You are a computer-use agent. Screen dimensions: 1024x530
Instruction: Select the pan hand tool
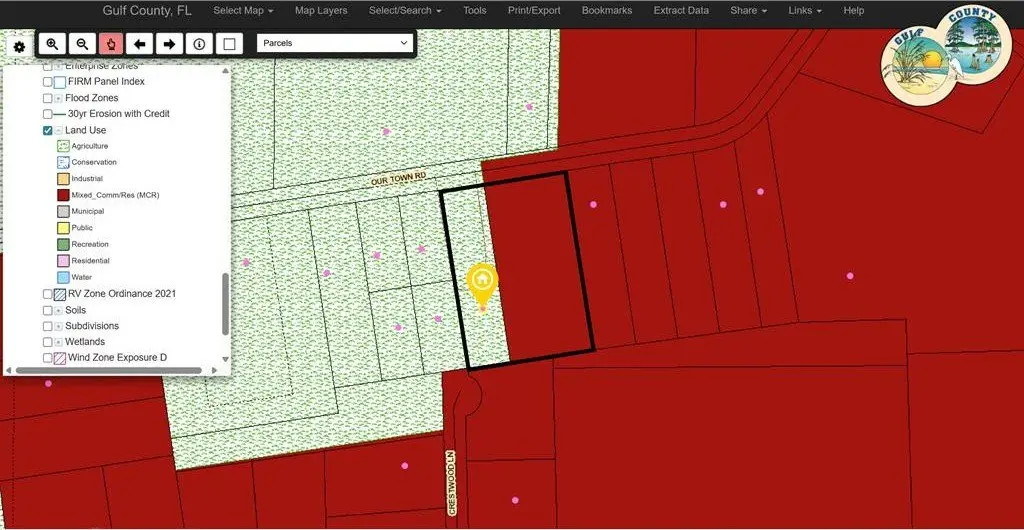[x=111, y=44]
